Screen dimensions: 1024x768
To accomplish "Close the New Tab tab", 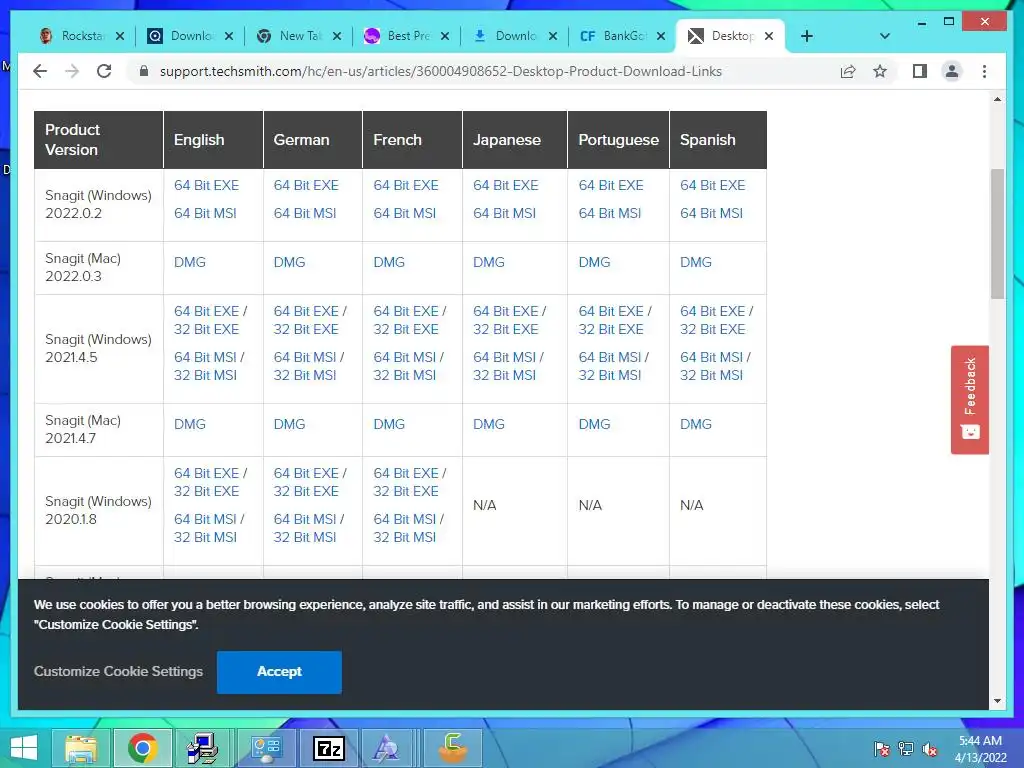I will 336,36.
